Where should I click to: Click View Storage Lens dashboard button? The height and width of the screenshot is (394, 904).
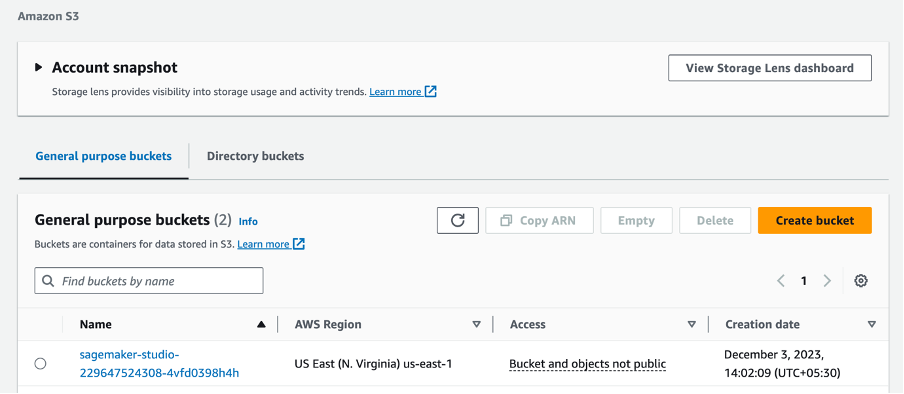point(770,68)
